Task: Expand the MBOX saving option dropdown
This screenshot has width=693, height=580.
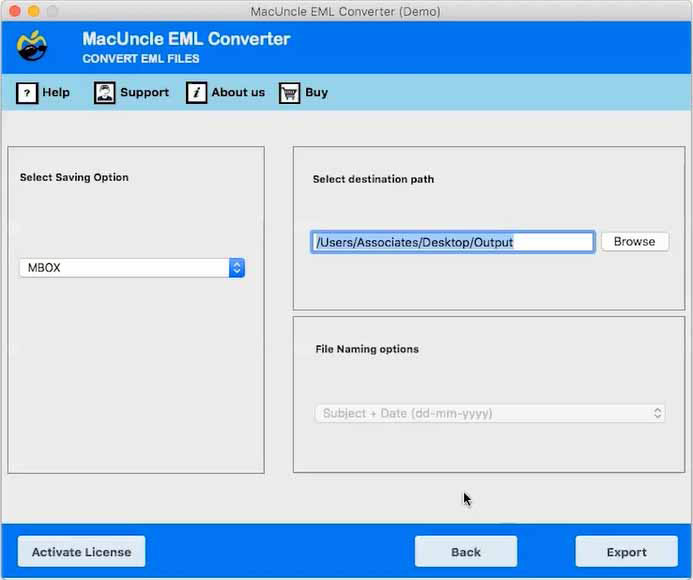Action: (x=132, y=268)
